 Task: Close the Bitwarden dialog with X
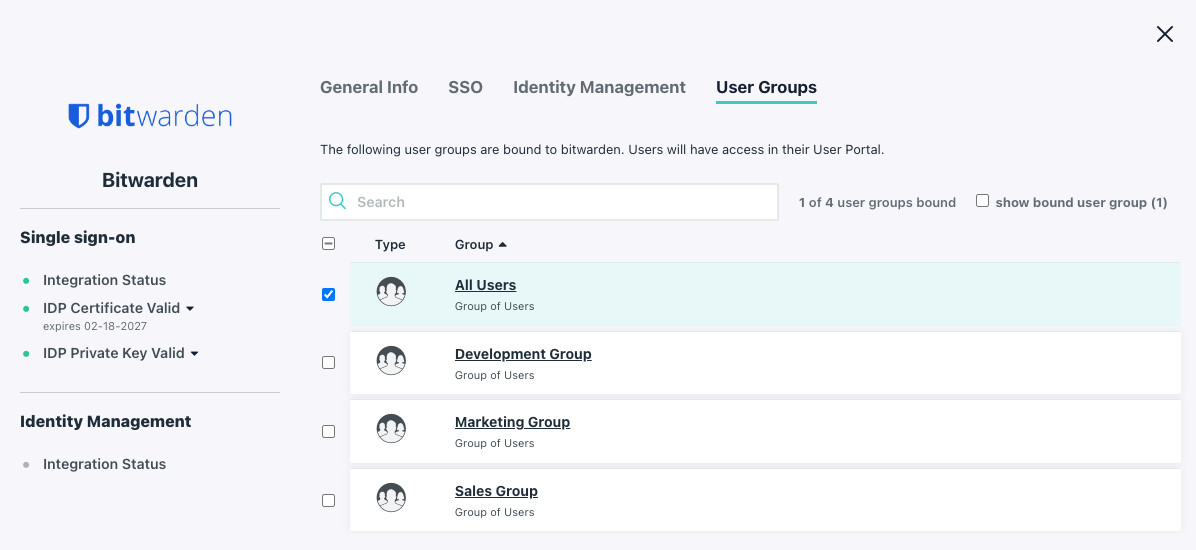coord(1164,35)
